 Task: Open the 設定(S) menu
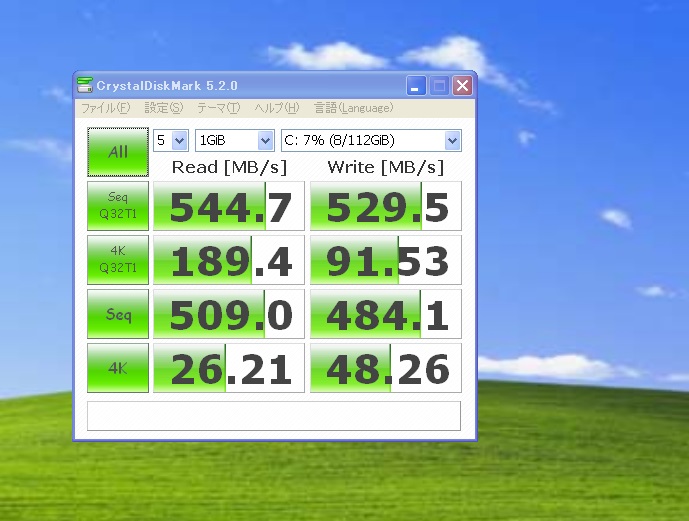[163, 108]
